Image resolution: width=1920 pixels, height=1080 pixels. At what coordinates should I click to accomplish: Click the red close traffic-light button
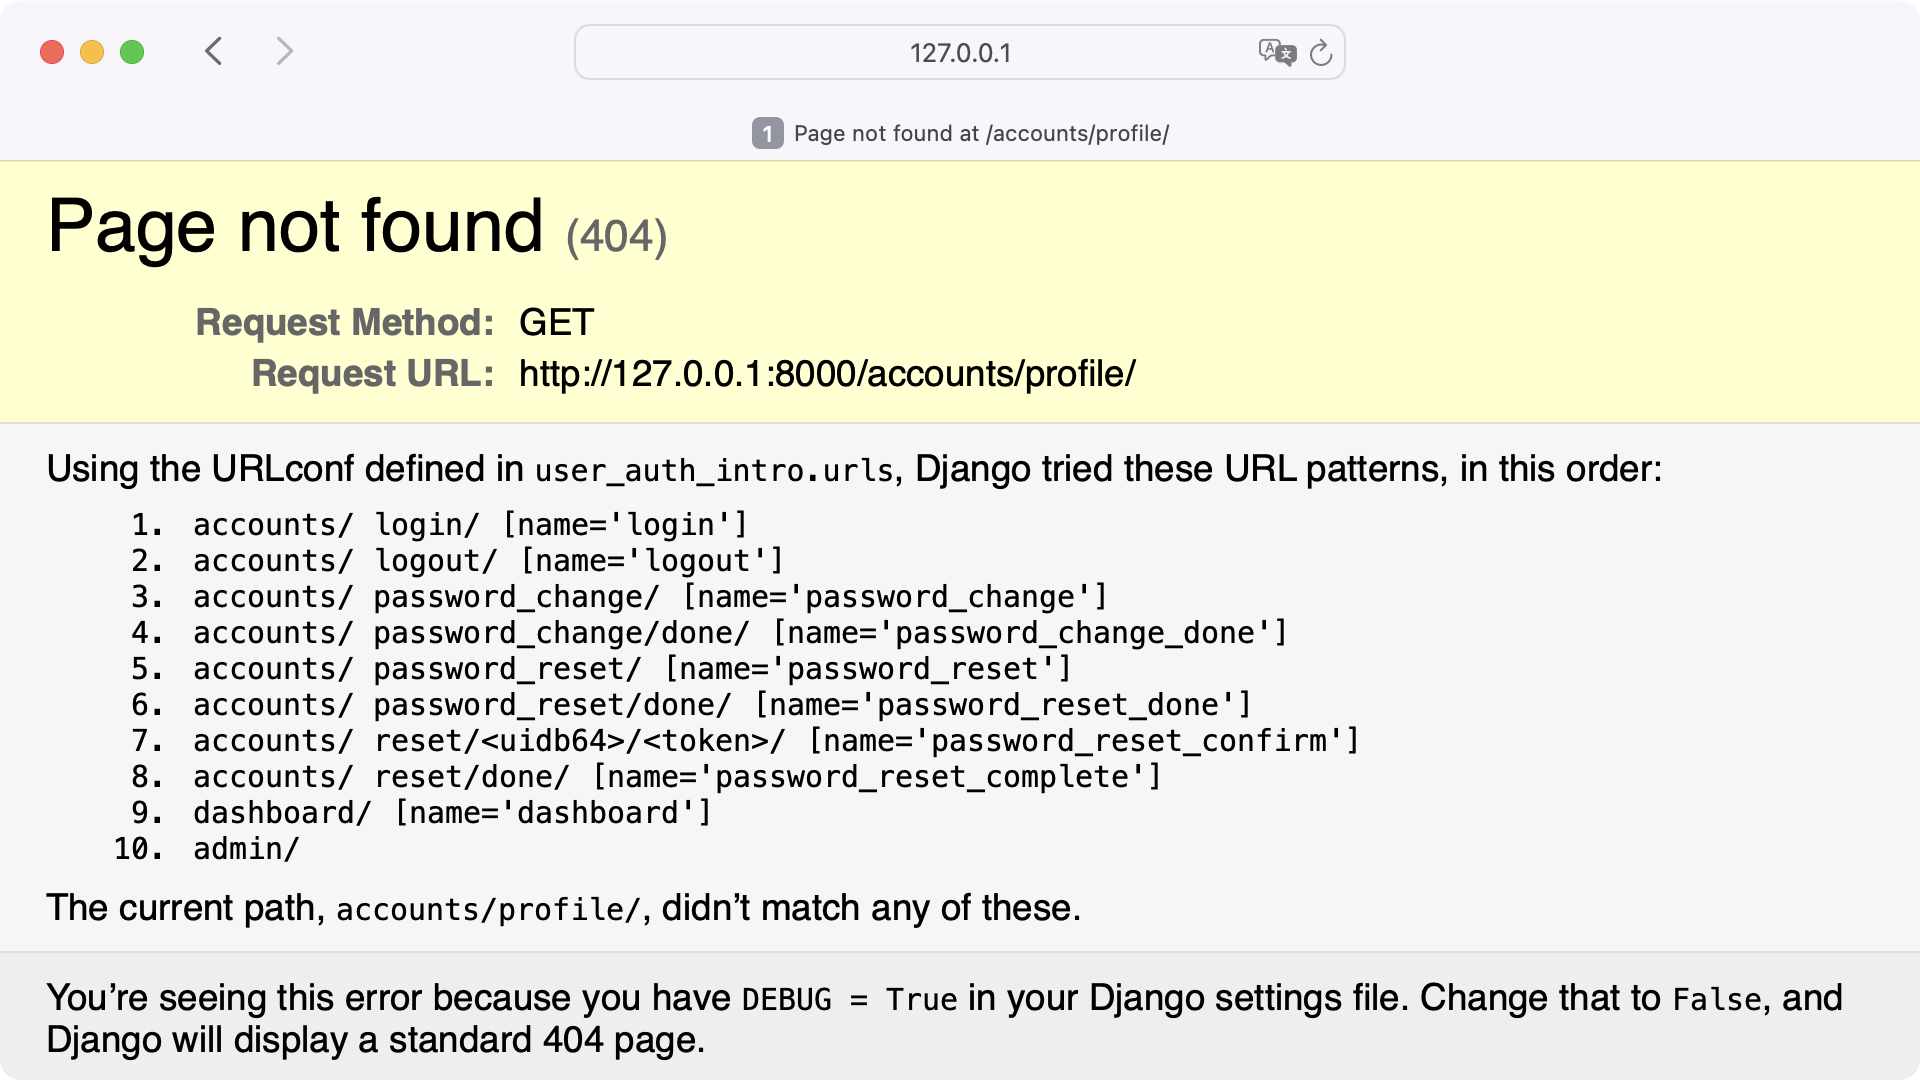(51, 51)
